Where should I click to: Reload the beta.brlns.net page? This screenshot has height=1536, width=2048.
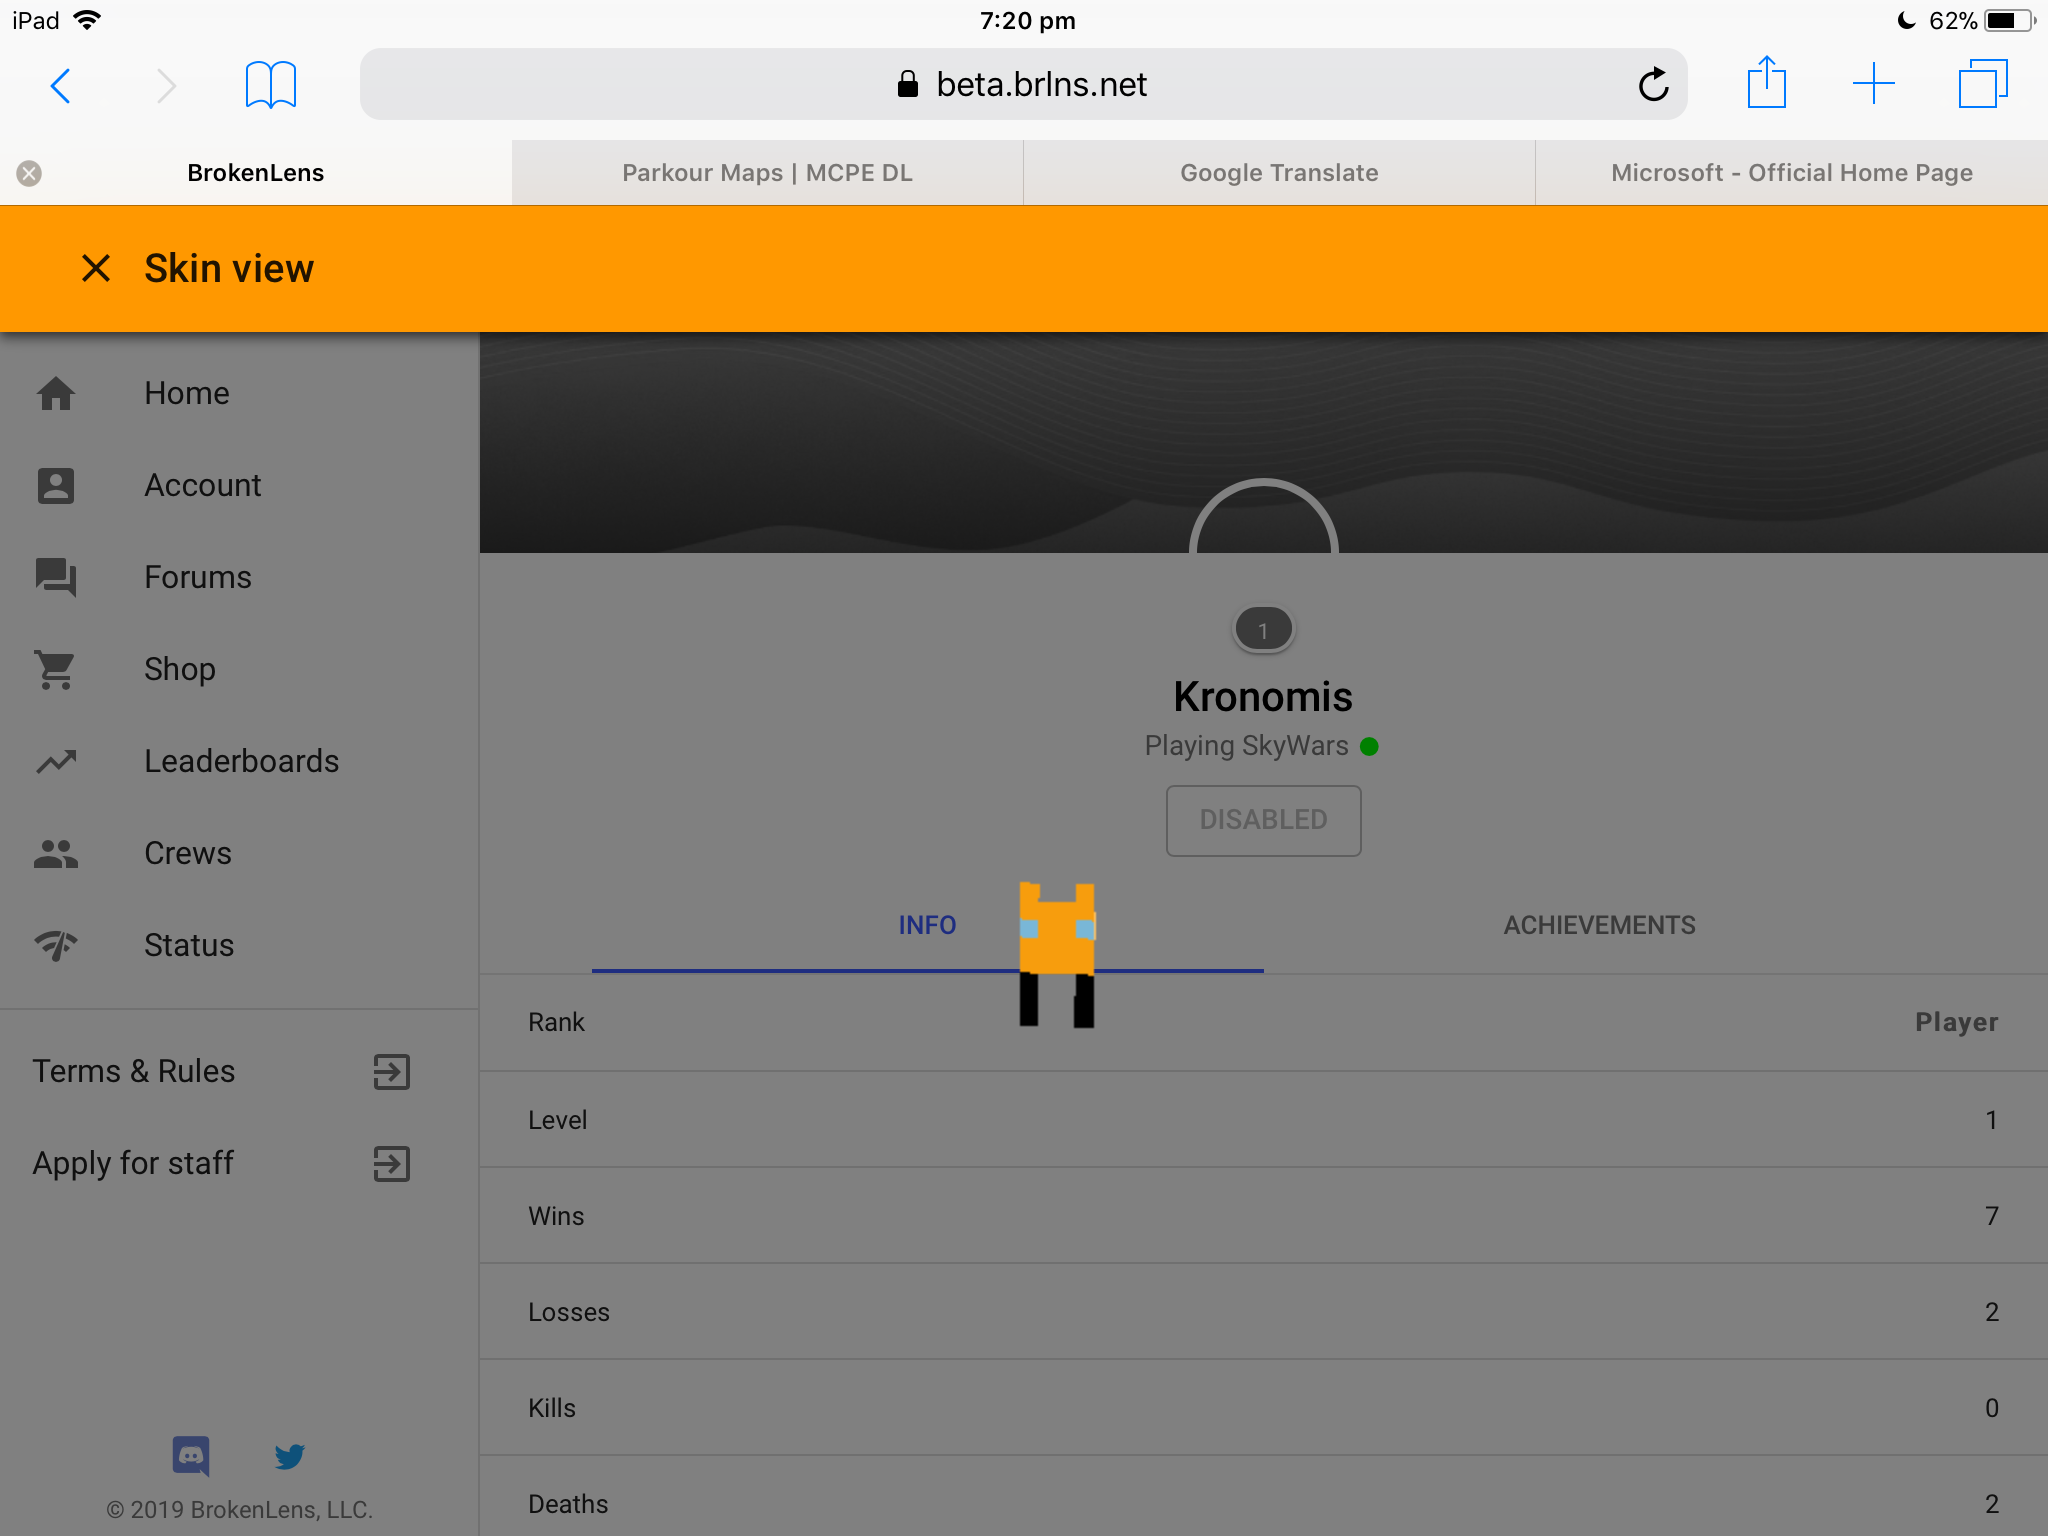[1654, 85]
